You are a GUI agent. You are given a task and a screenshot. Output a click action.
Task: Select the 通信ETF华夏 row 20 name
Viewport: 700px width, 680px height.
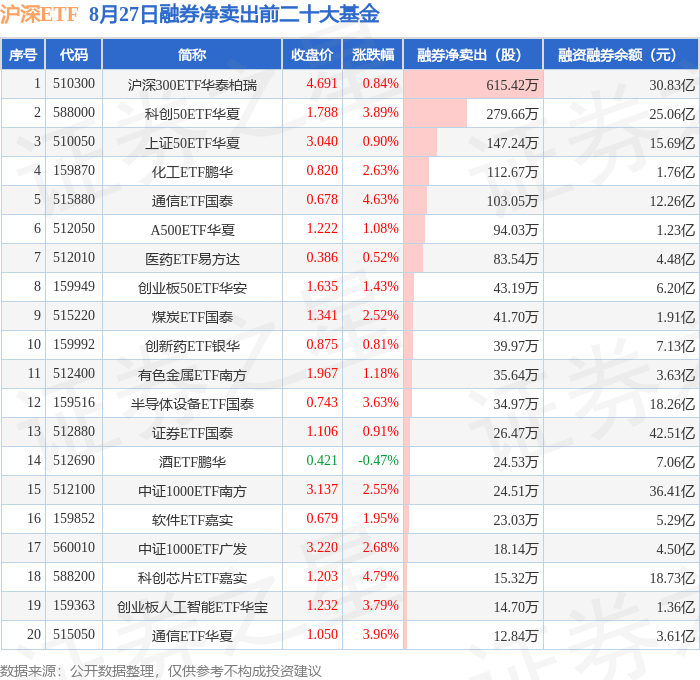[x=192, y=636]
